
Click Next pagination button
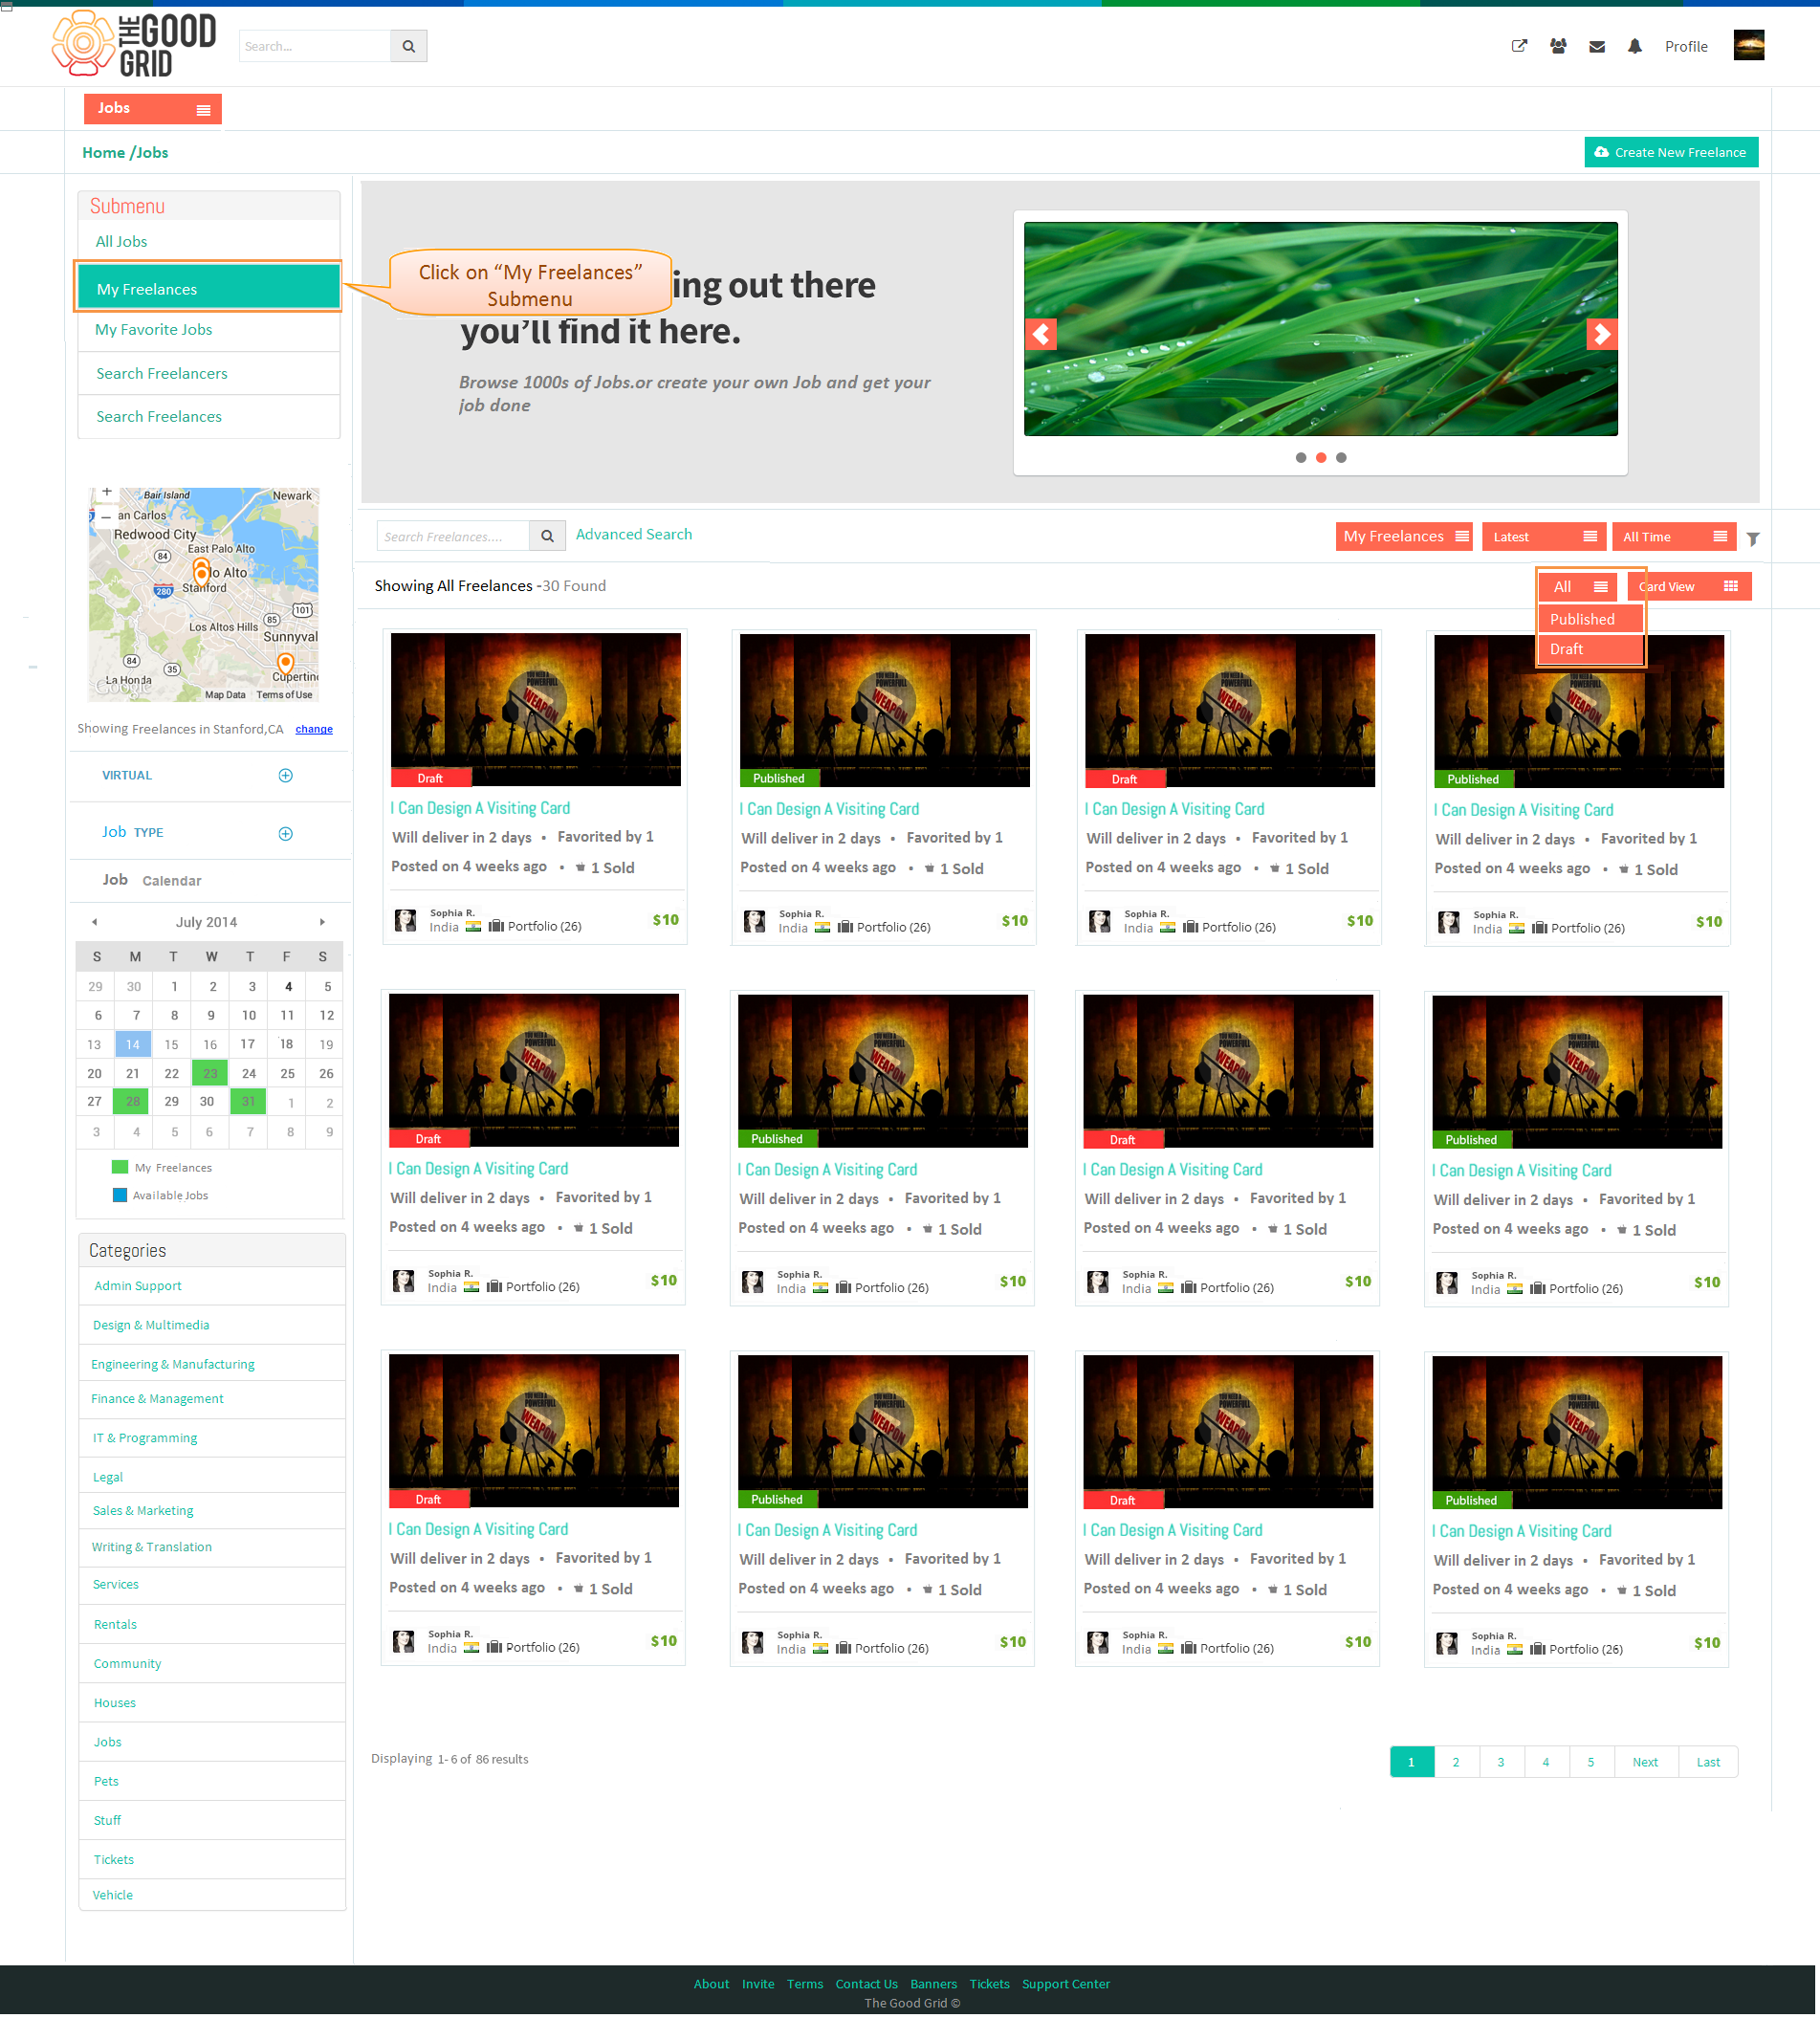[1645, 1763]
